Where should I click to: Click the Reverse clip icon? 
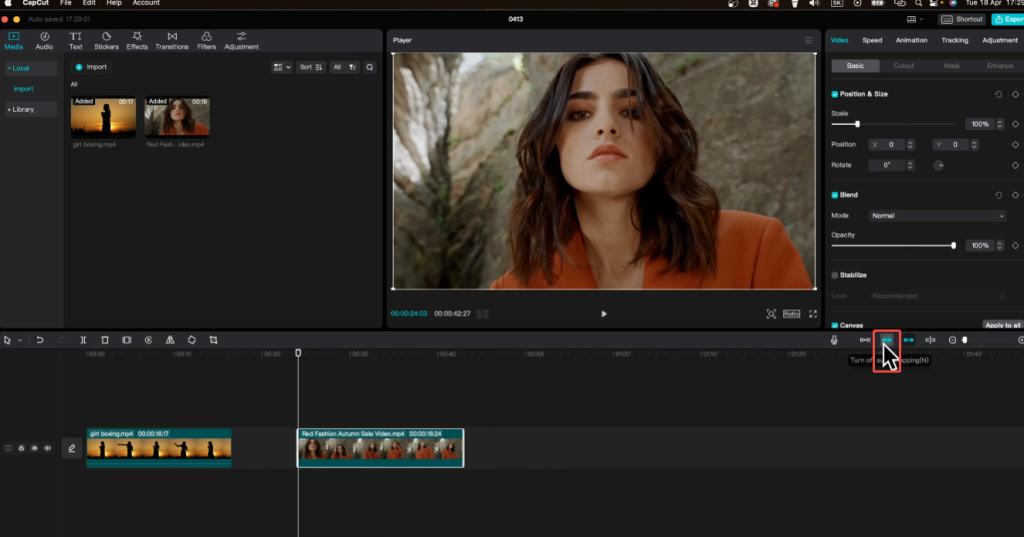[x=148, y=340]
